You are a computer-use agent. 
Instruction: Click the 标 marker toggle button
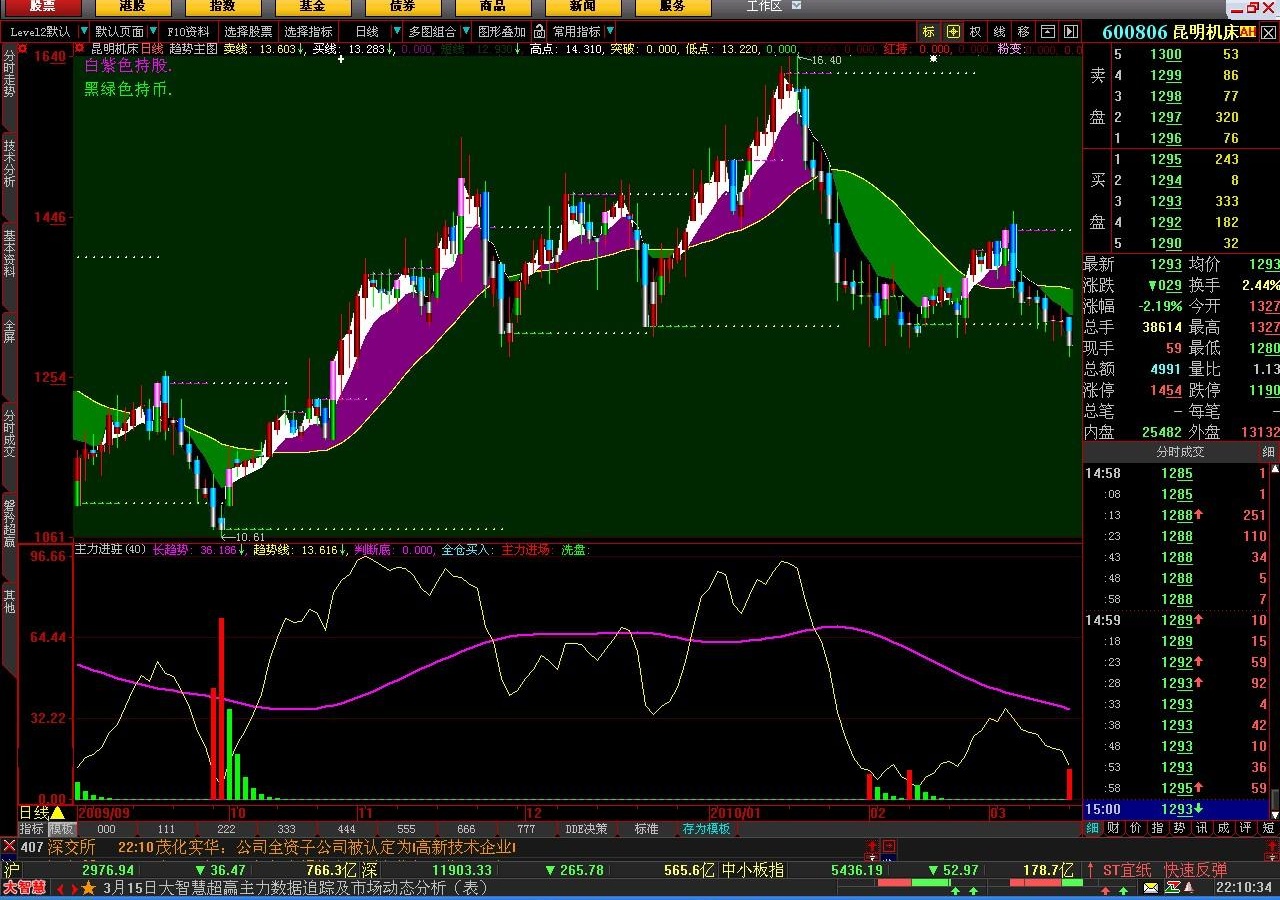coord(929,32)
